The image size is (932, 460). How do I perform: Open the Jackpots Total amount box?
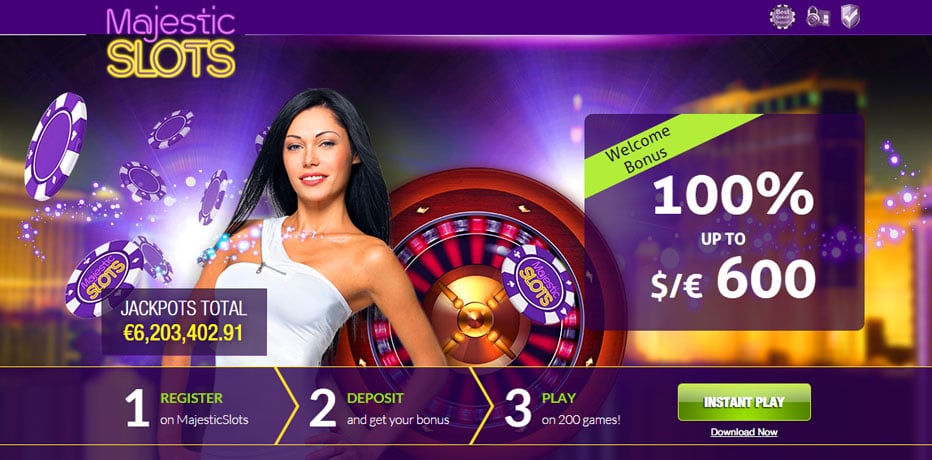pos(184,322)
